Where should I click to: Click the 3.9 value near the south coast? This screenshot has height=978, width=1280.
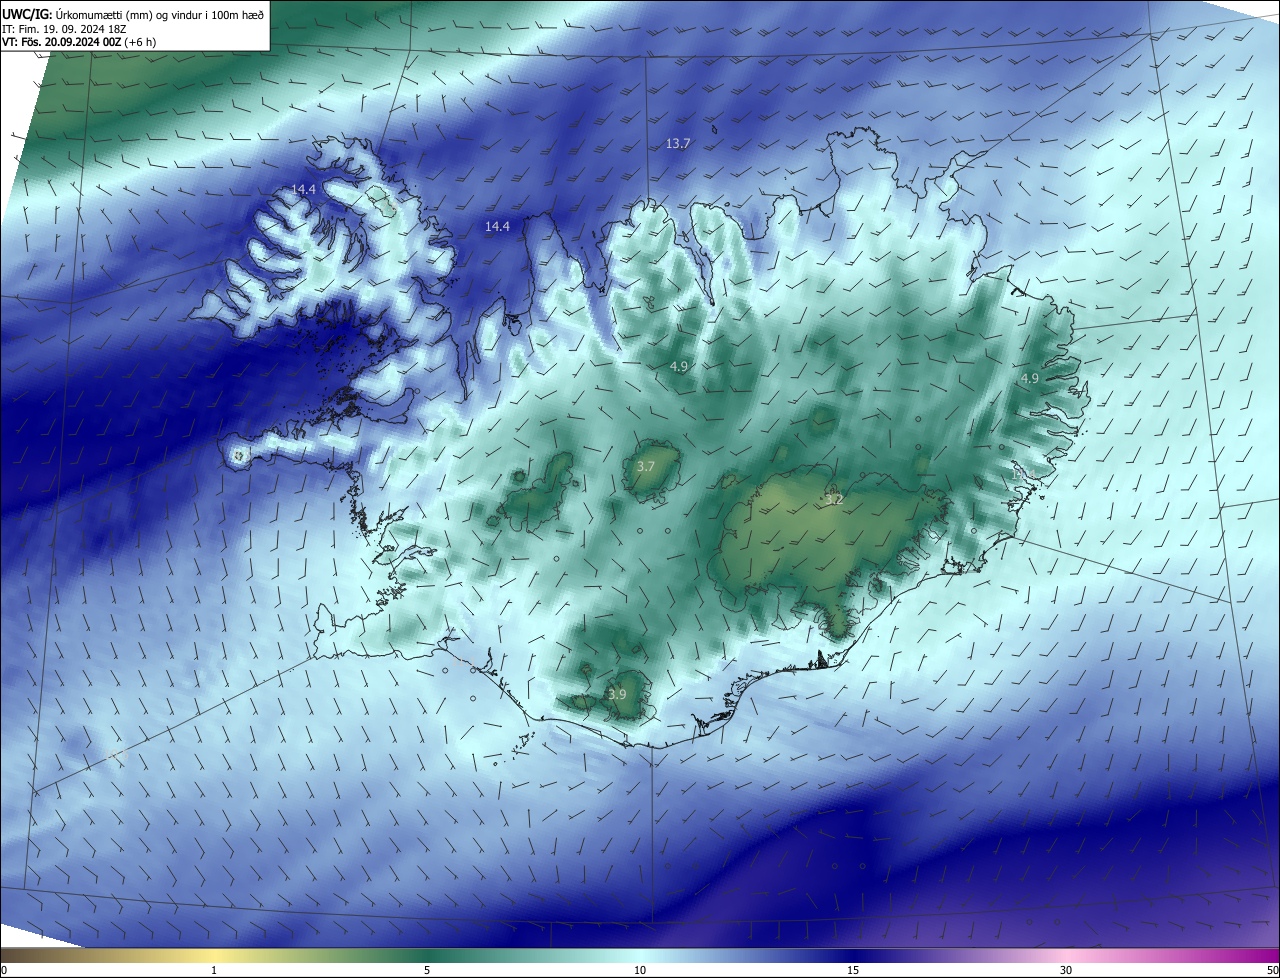617,695
